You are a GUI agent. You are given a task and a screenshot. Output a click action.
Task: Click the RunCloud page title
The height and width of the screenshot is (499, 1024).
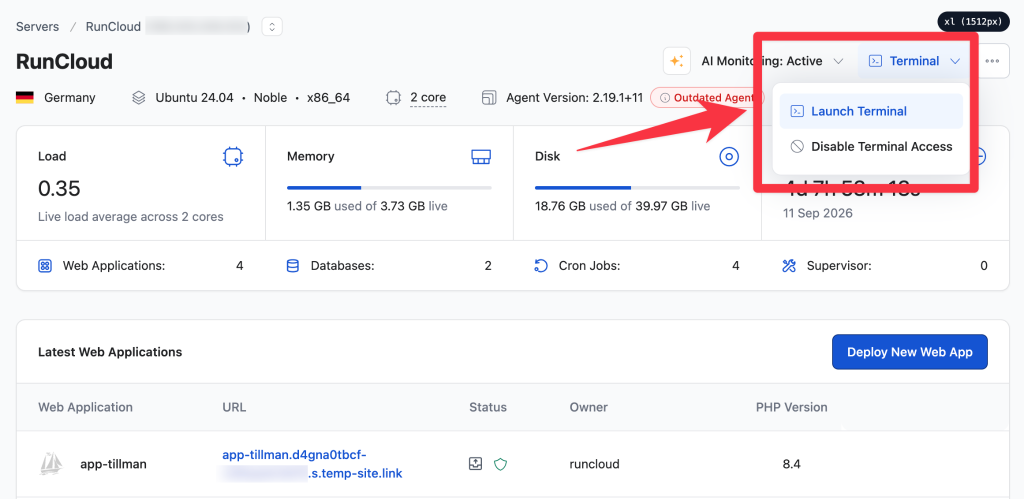tap(64, 61)
